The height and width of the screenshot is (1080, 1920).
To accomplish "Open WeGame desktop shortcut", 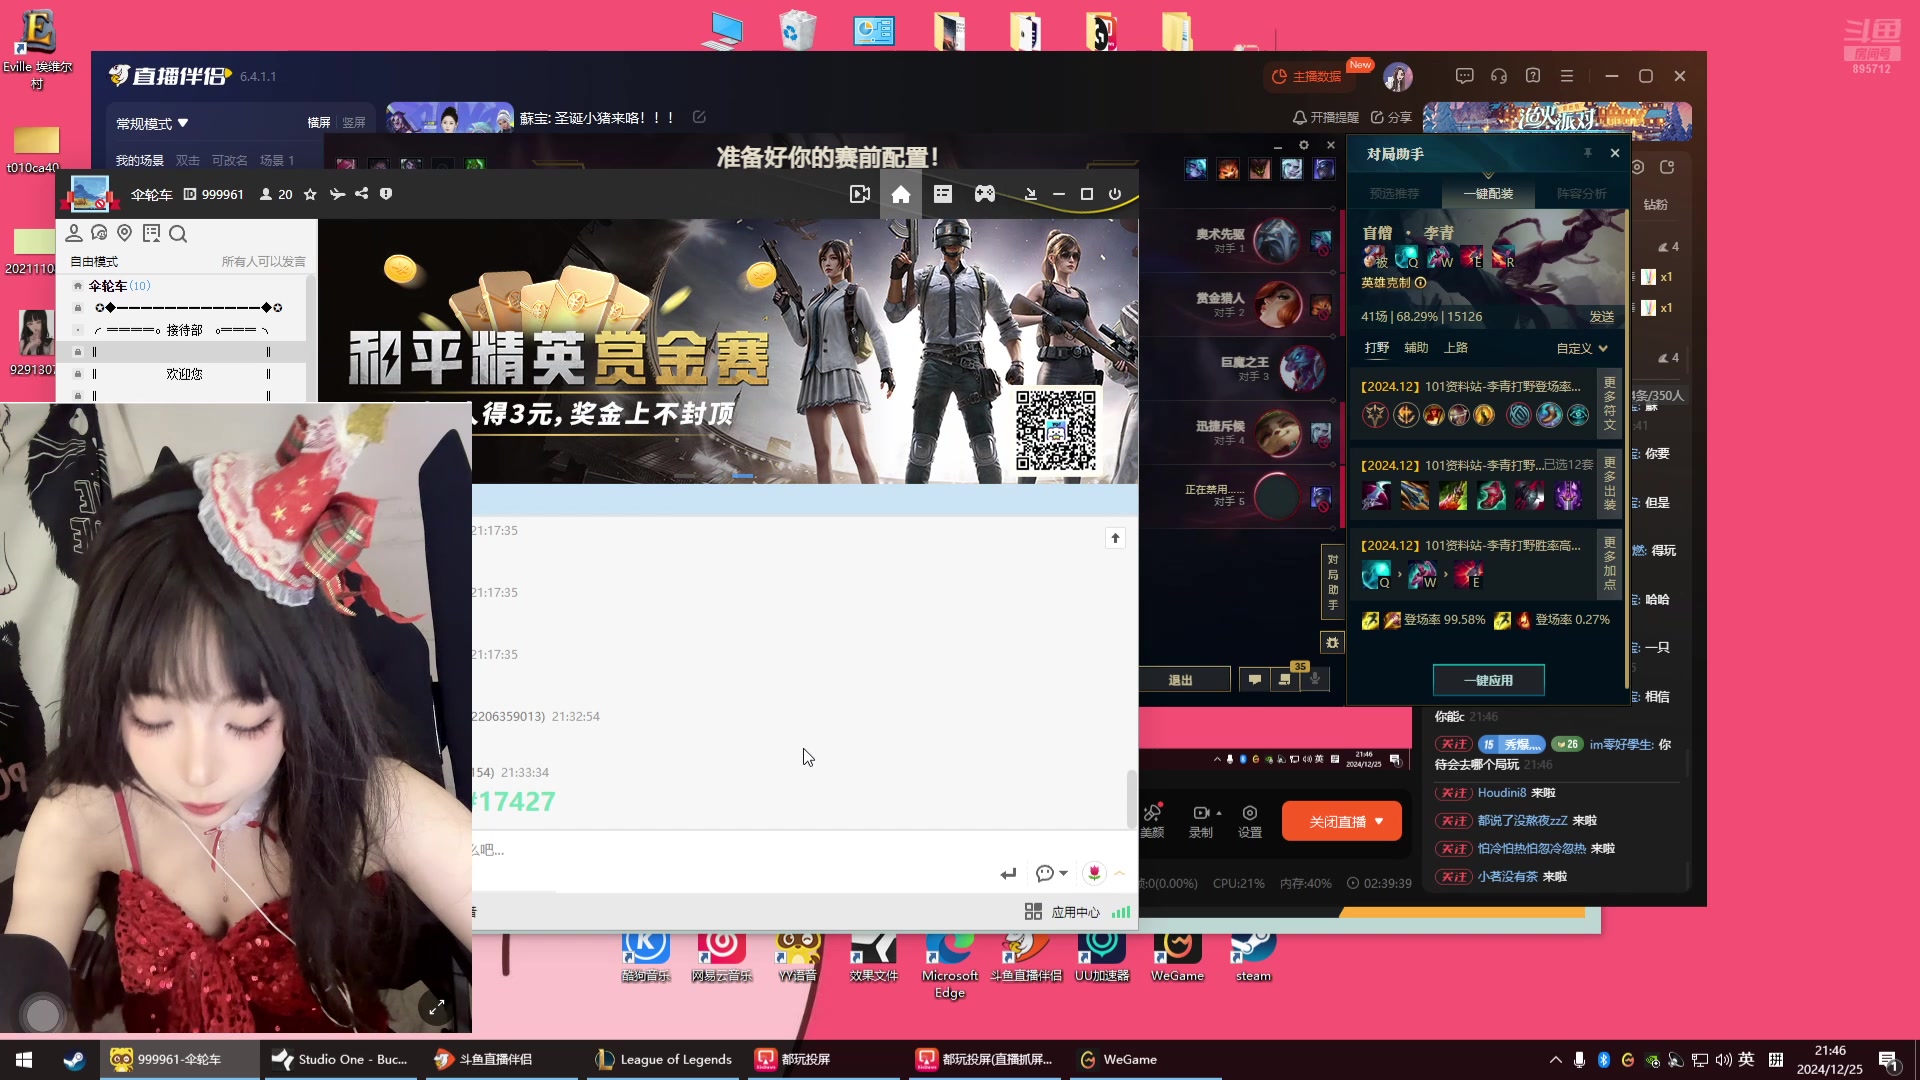I will point(1177,955).
